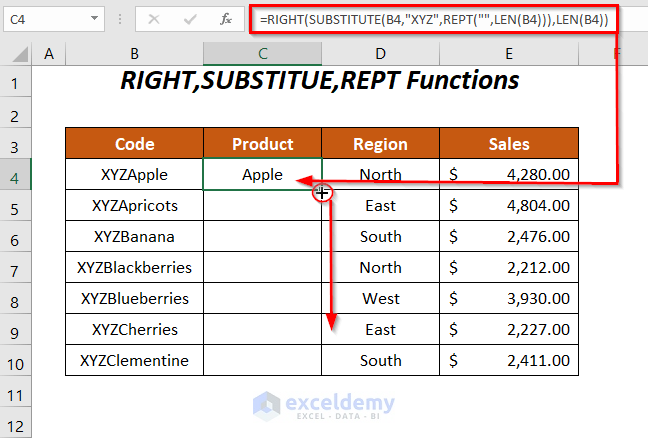Click the title cell RIGHT,SUBSTITUE,REPT Functions

(322, 81)
